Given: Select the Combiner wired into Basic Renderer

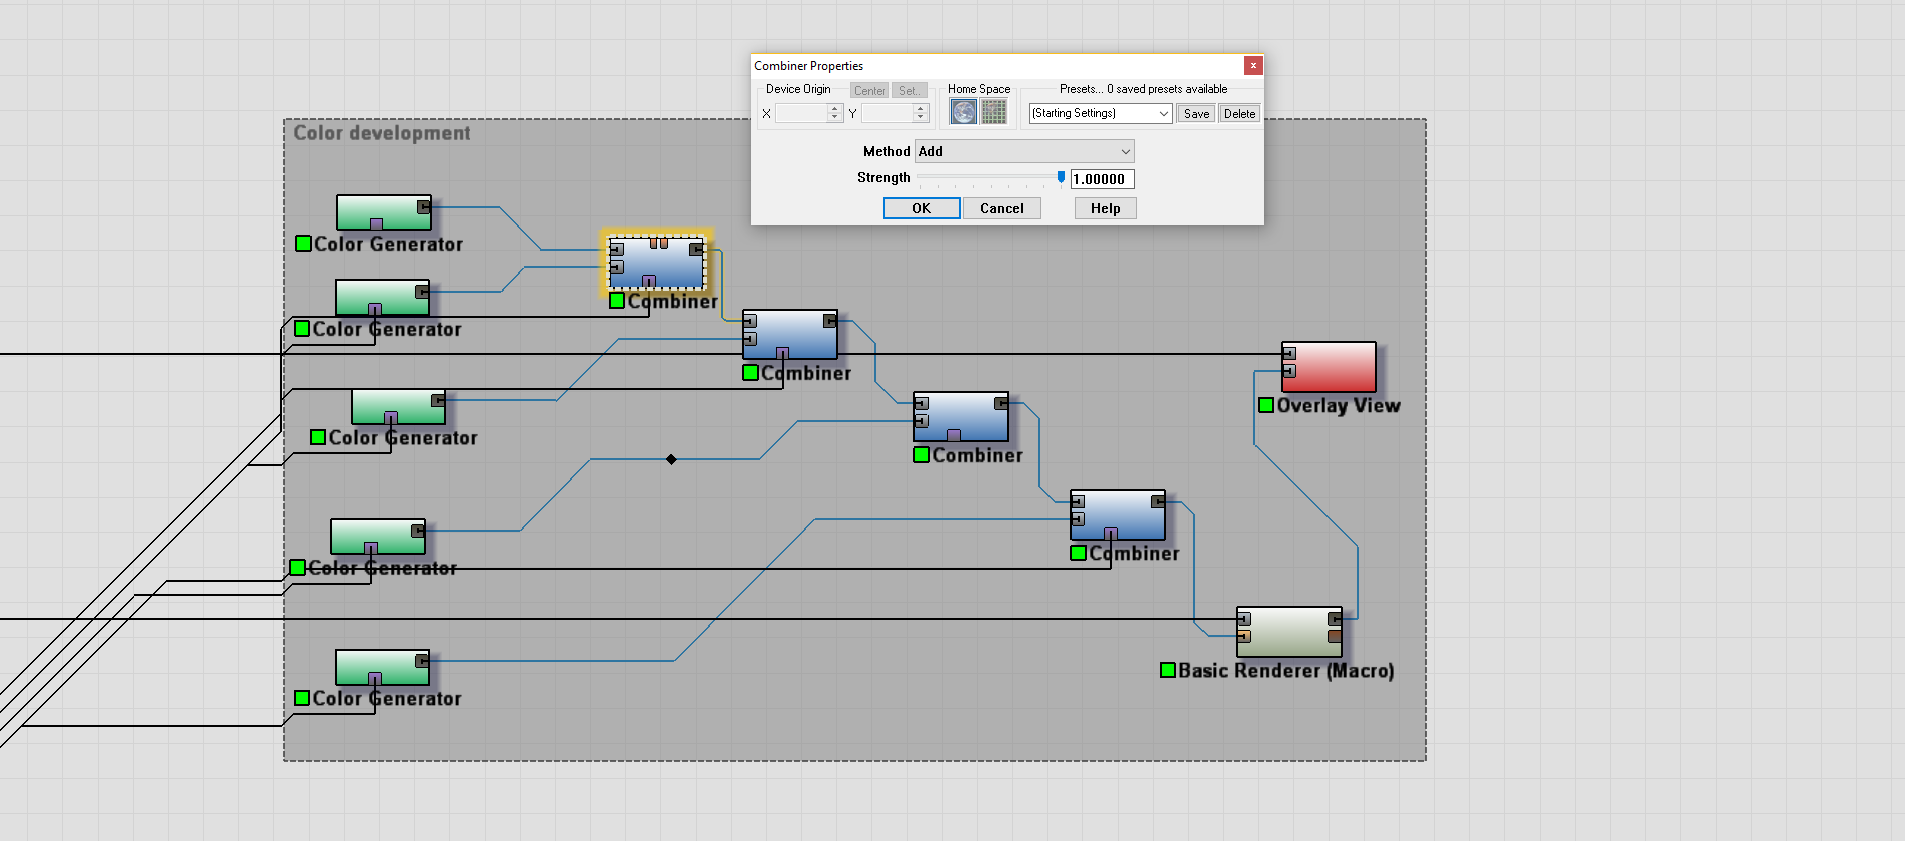Looking at the screenshot, I should click(x=1117, y=515).
